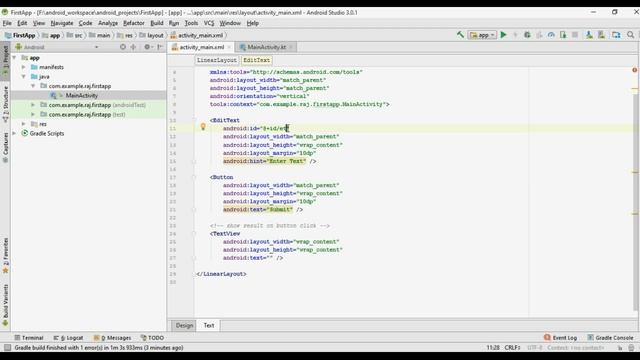
Task: Toggle the Project side tool window
Action: [x=5, y=60]
